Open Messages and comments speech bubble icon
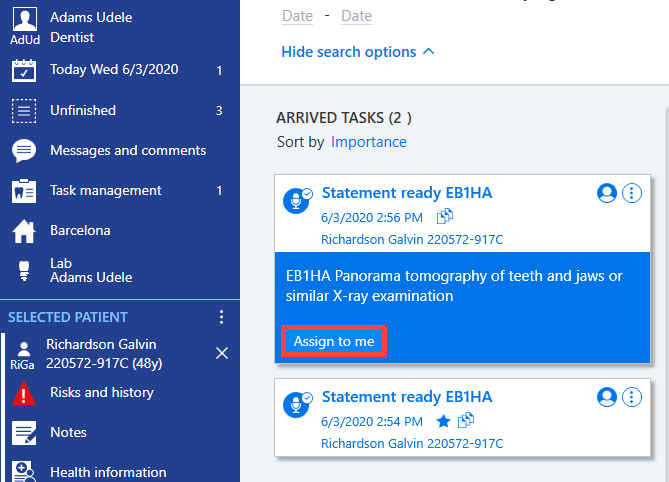669x482 pixels. pos(24,151)
